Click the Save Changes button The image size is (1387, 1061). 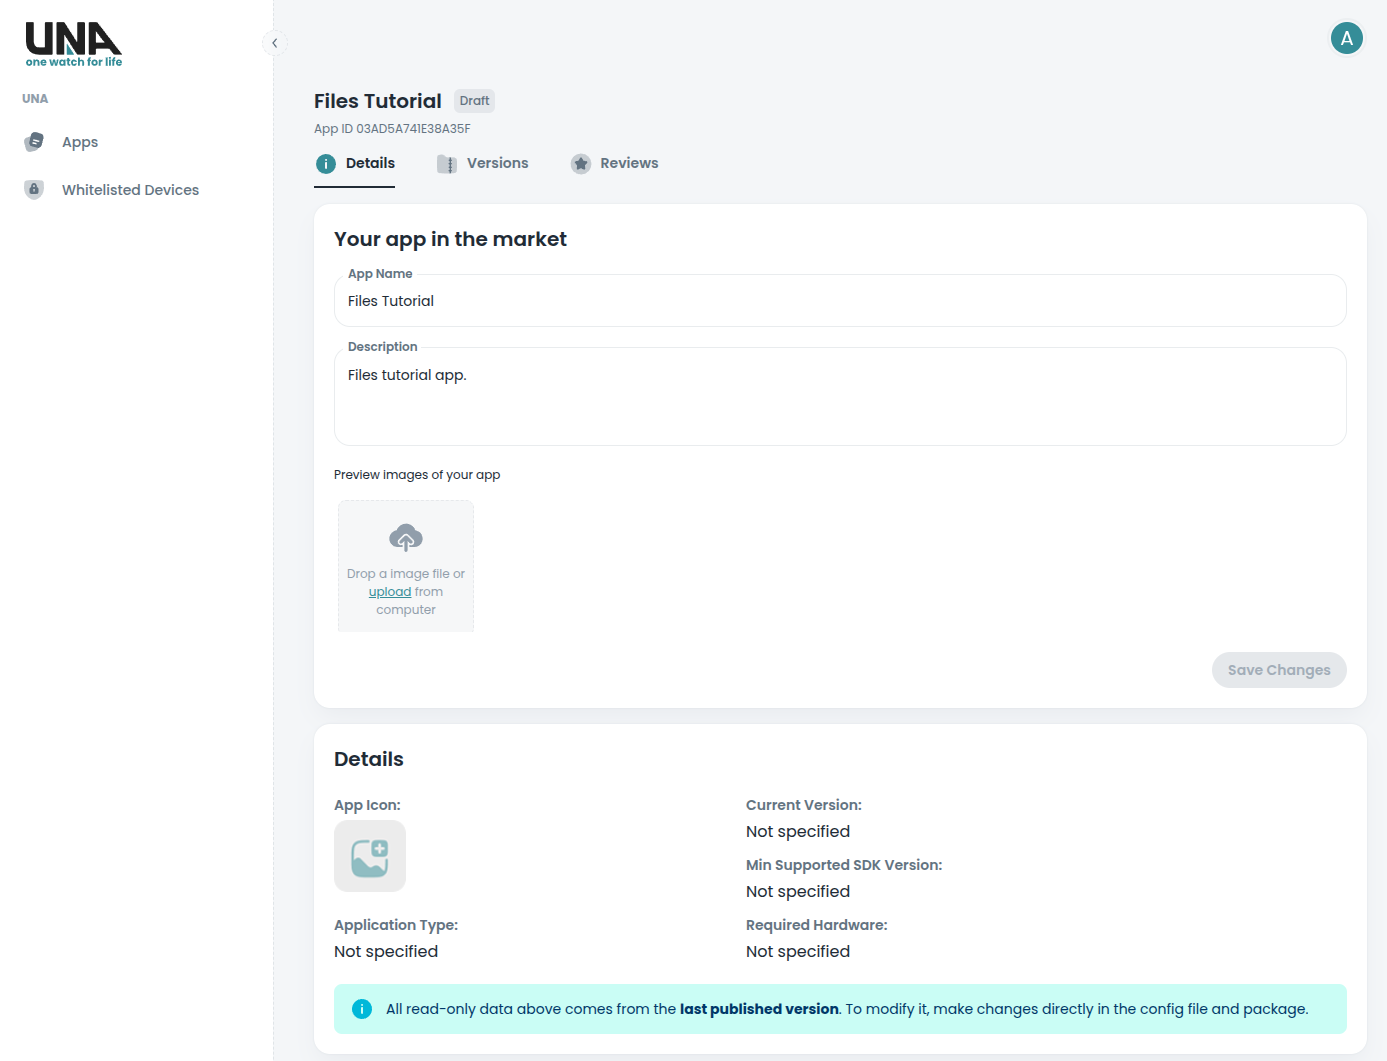pyautogui.click(x=1279, y=669)
